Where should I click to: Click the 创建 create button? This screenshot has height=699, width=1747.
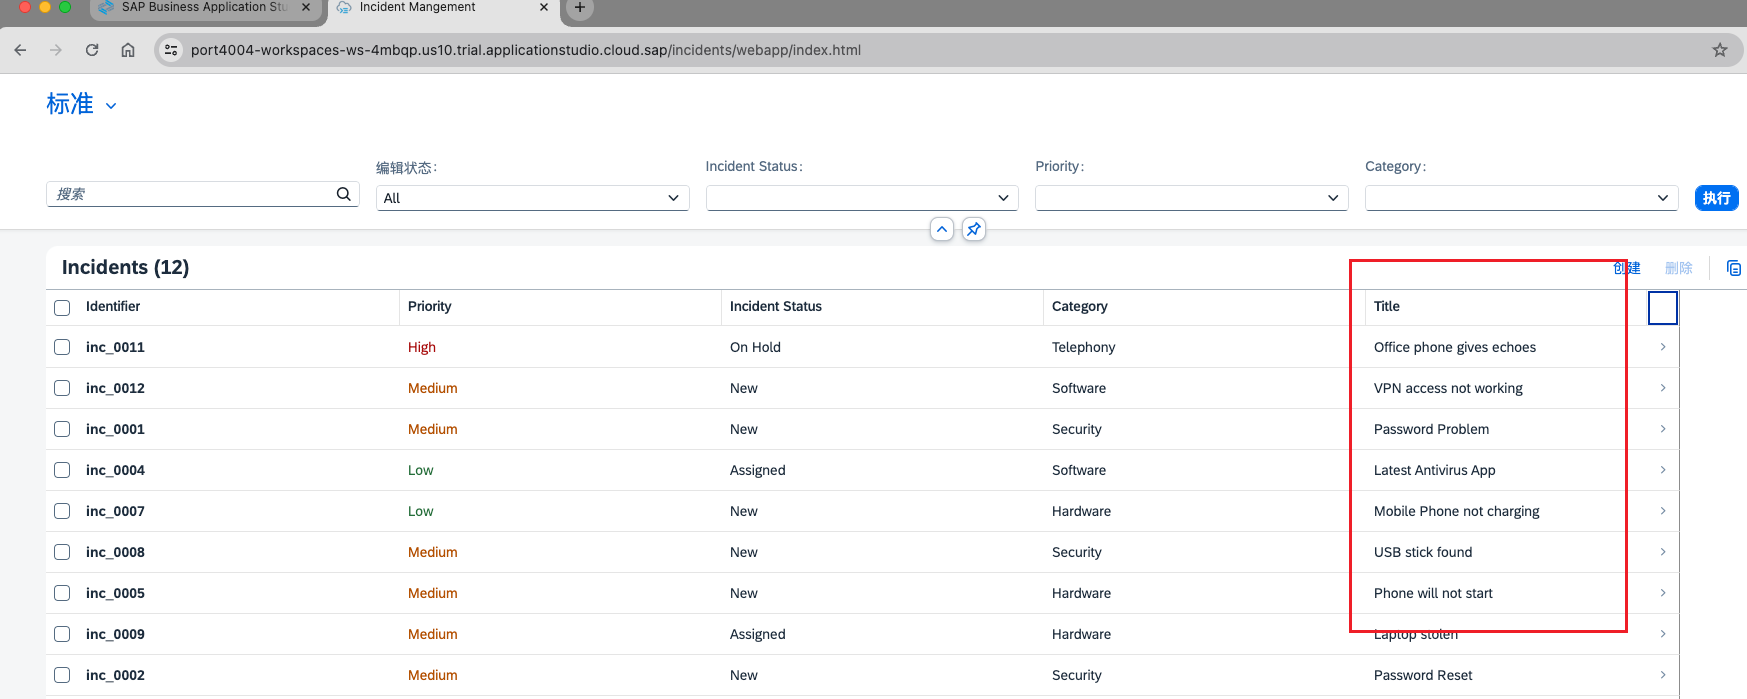pyautogui.click(x=1626, y=268)
